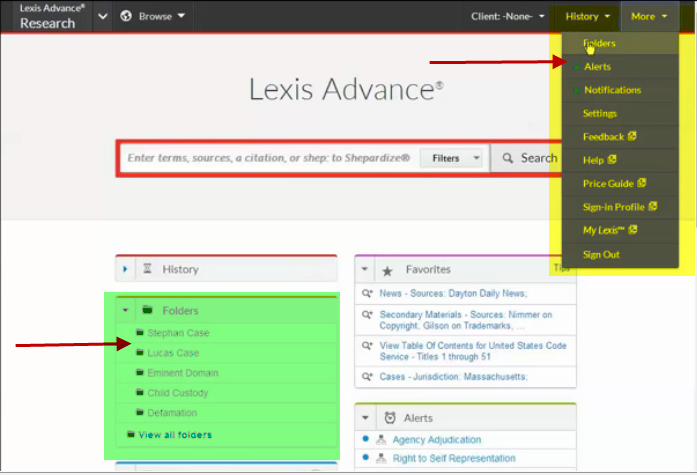Click the Lexis Advance Research logo
This screenshot has width=697, height=475.
[50, 16]
